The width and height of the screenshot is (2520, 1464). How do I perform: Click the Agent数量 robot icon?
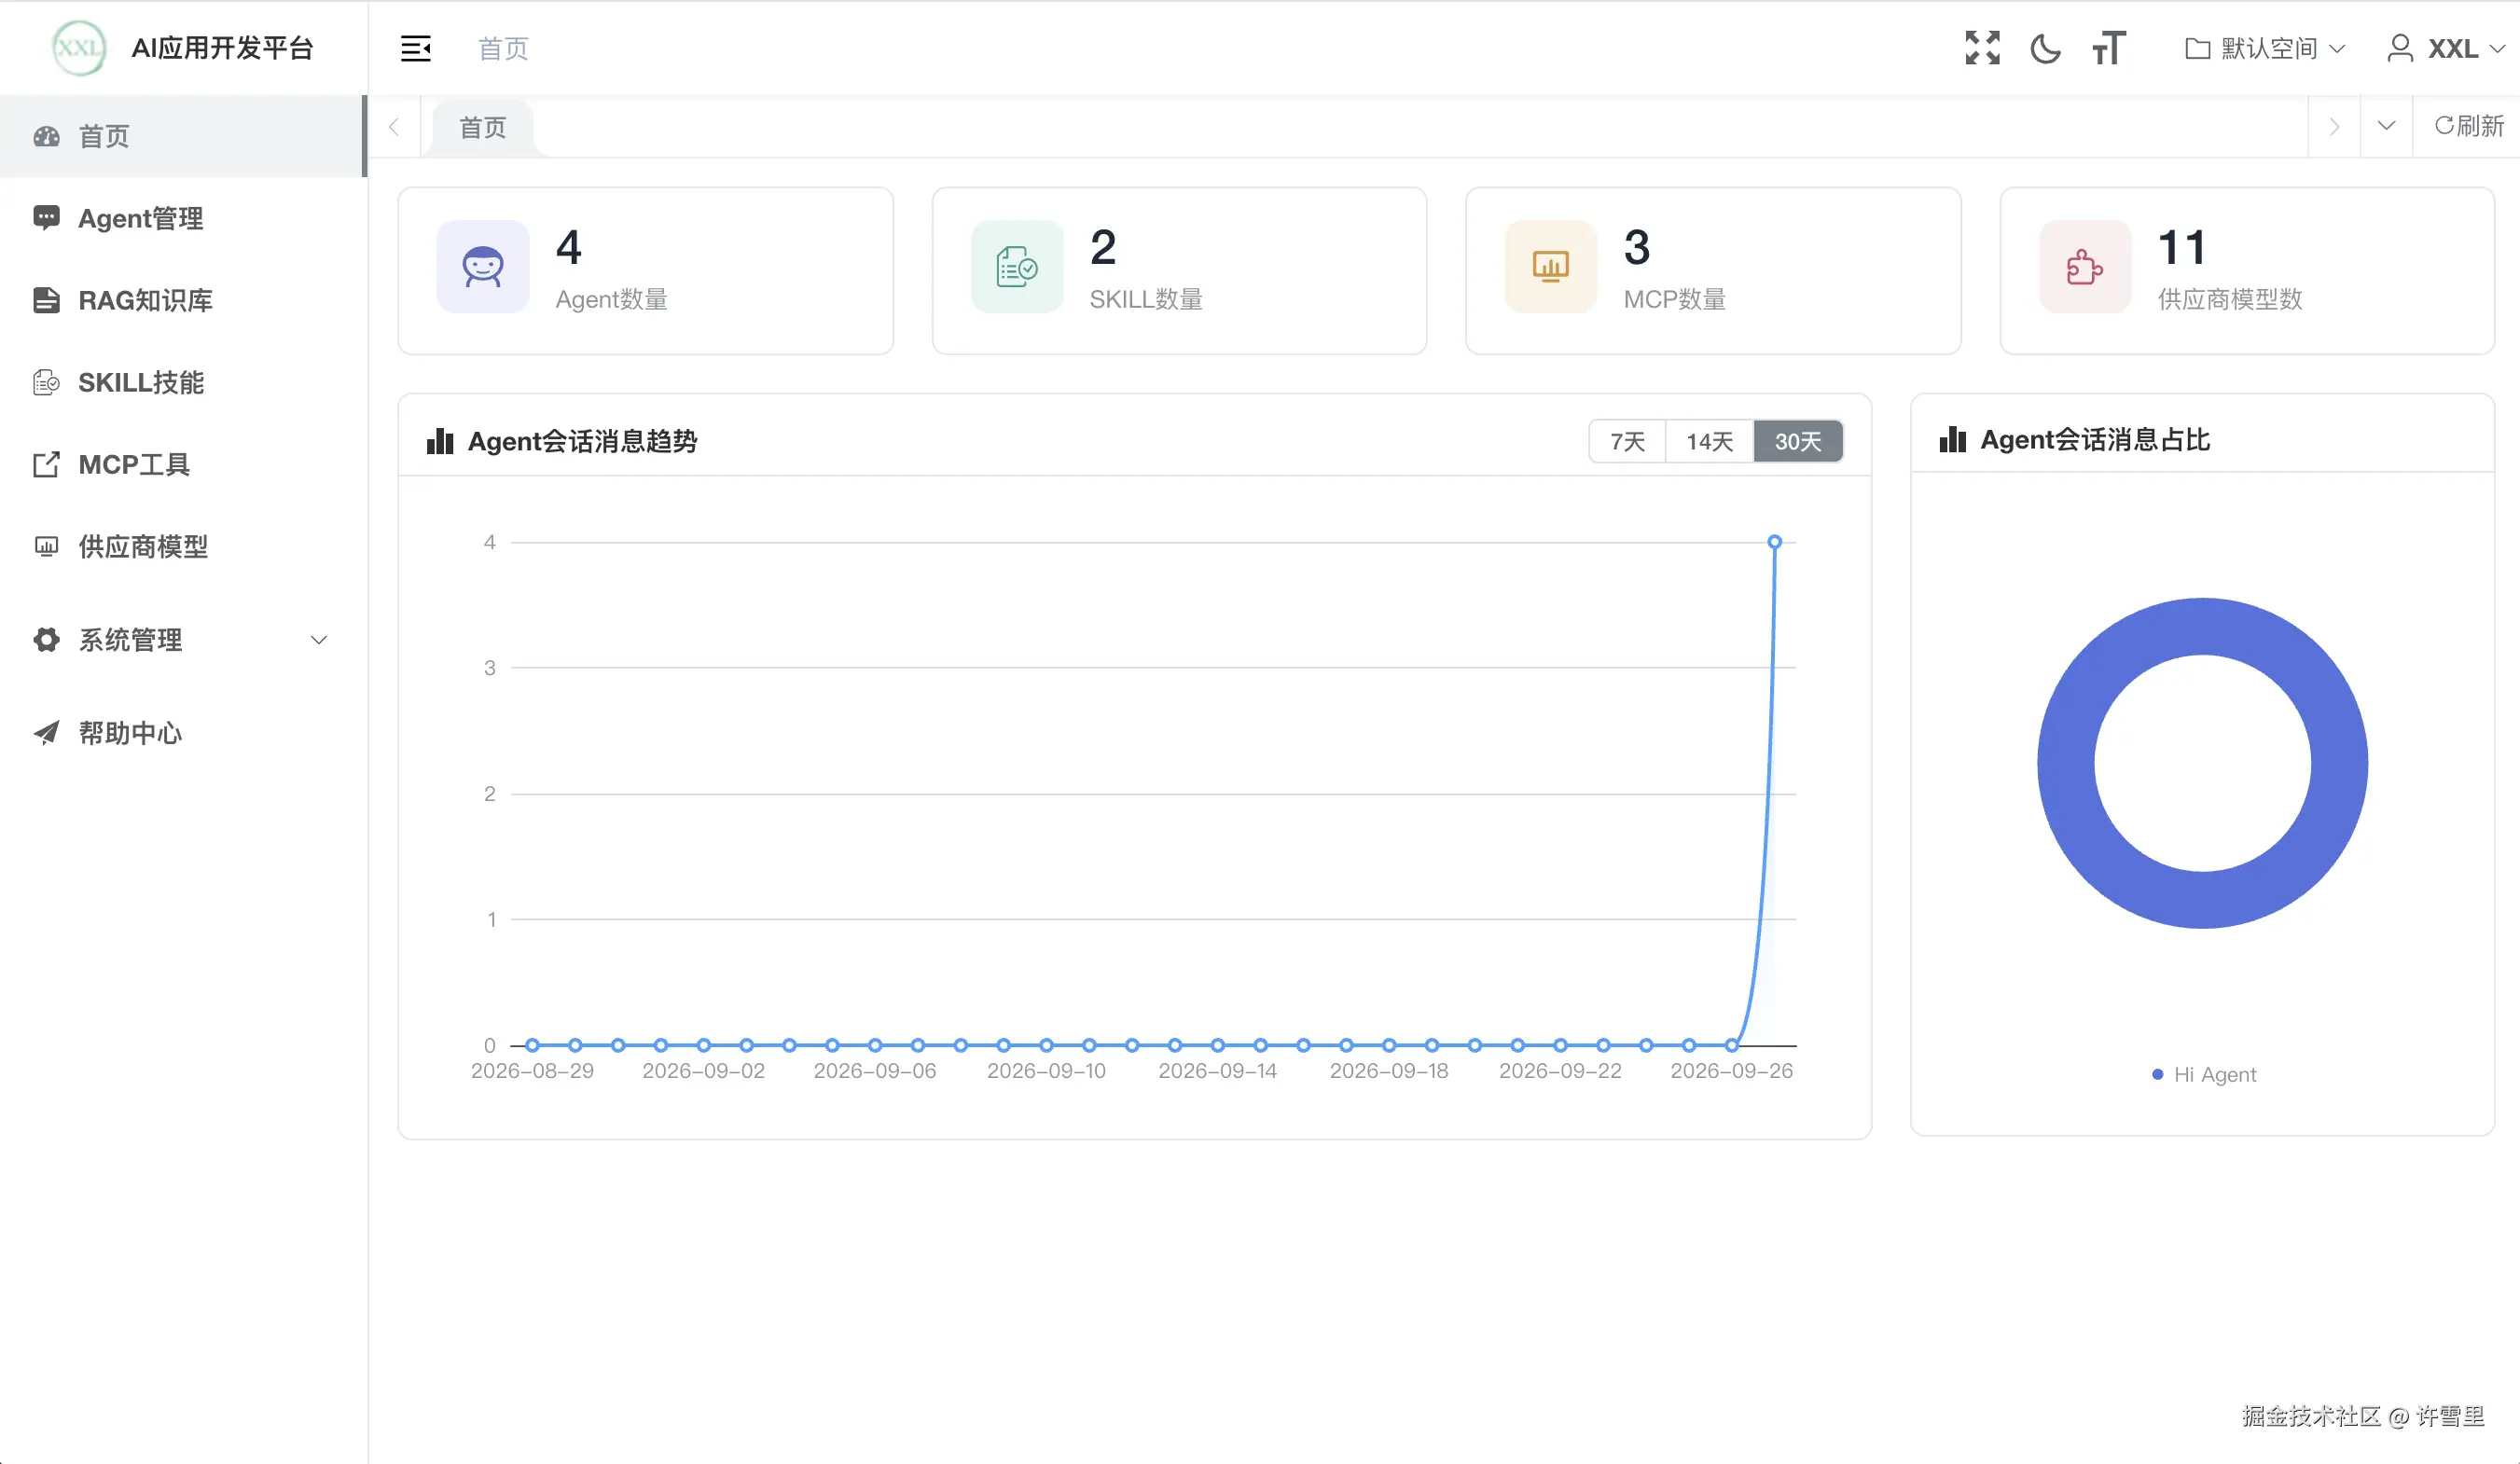click(483, 267)
